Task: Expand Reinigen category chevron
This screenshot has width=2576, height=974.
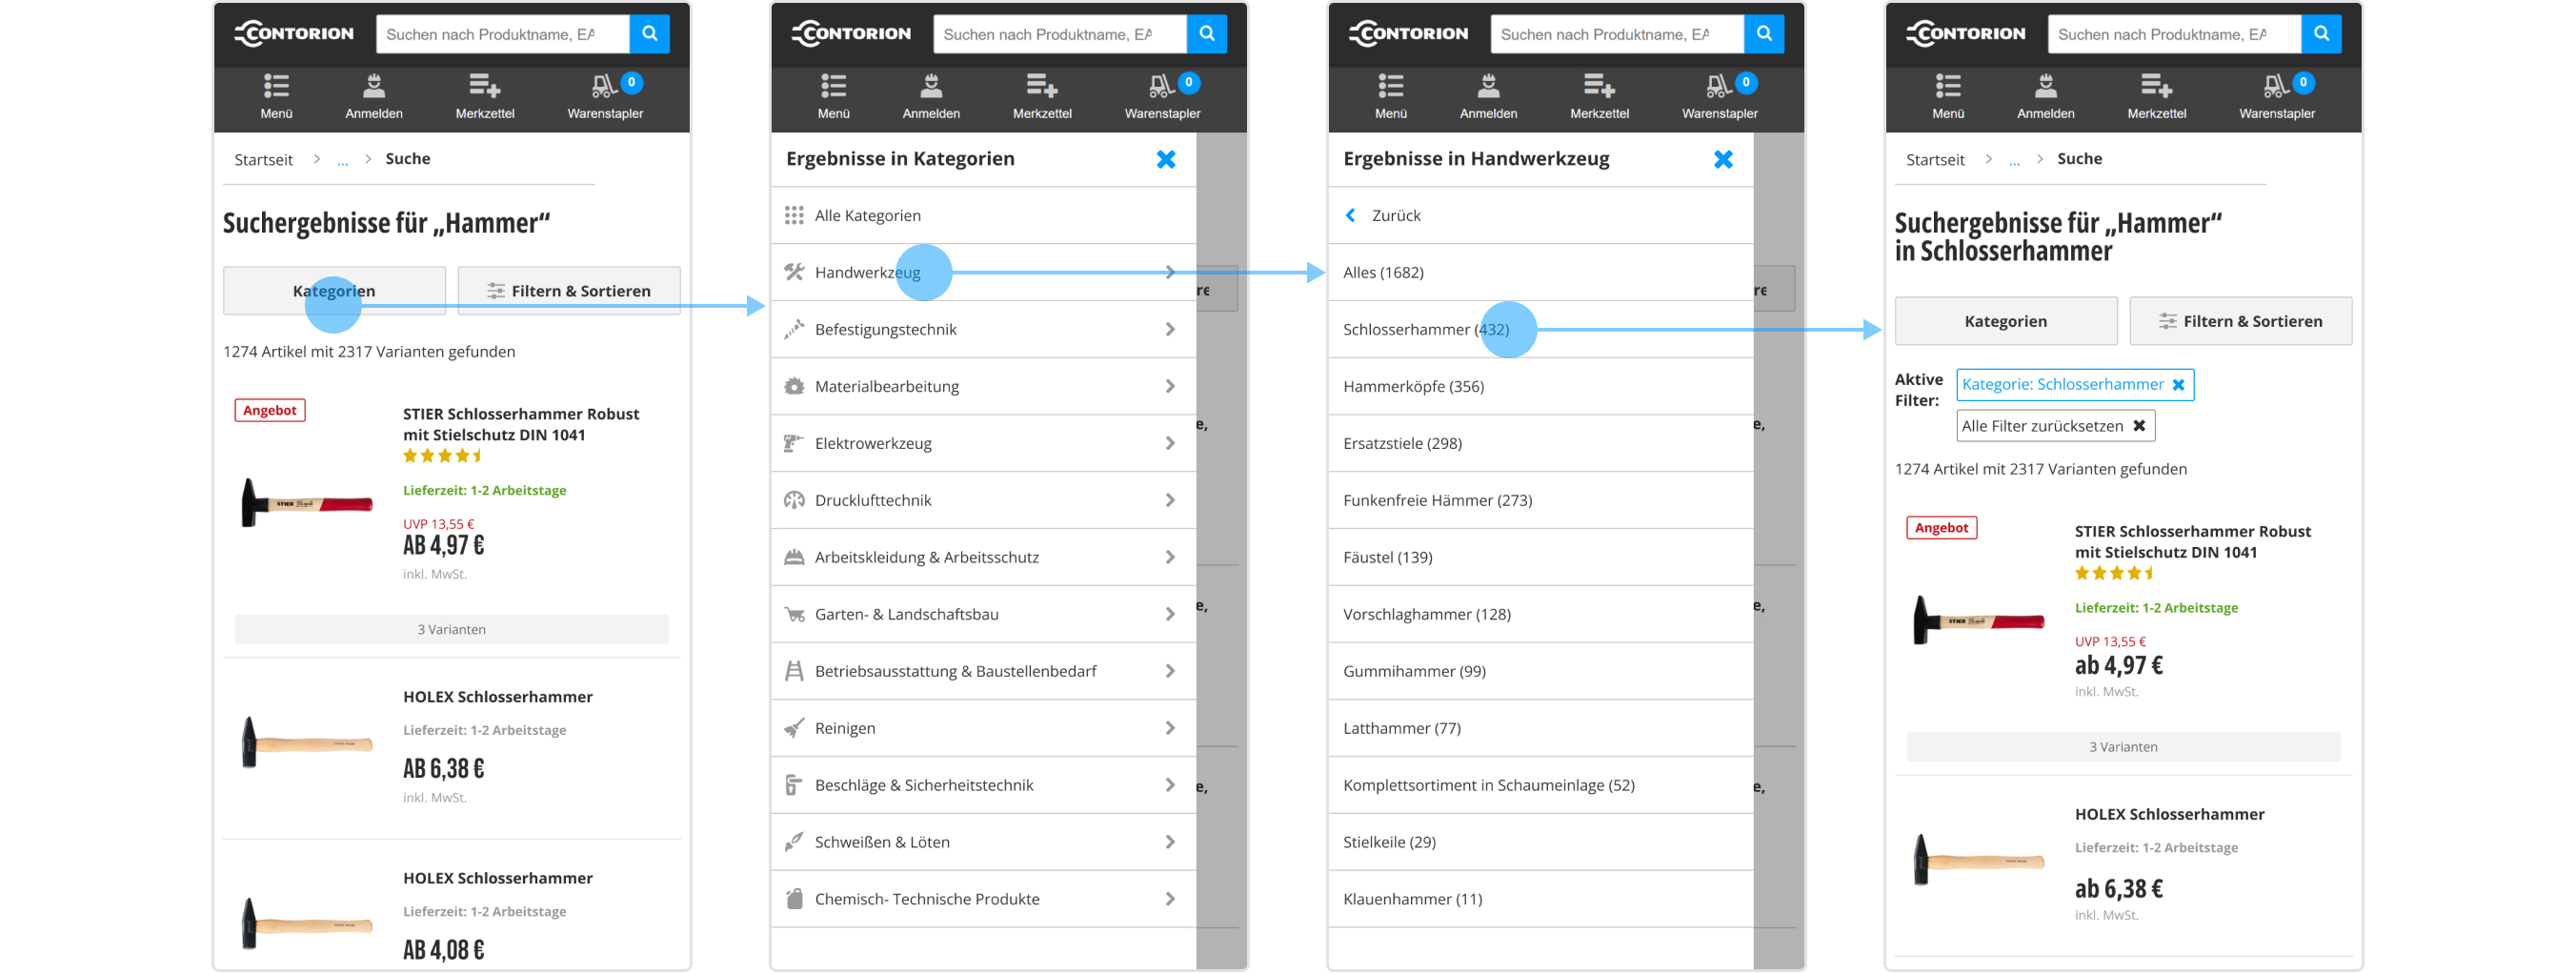Action: 1169,728
